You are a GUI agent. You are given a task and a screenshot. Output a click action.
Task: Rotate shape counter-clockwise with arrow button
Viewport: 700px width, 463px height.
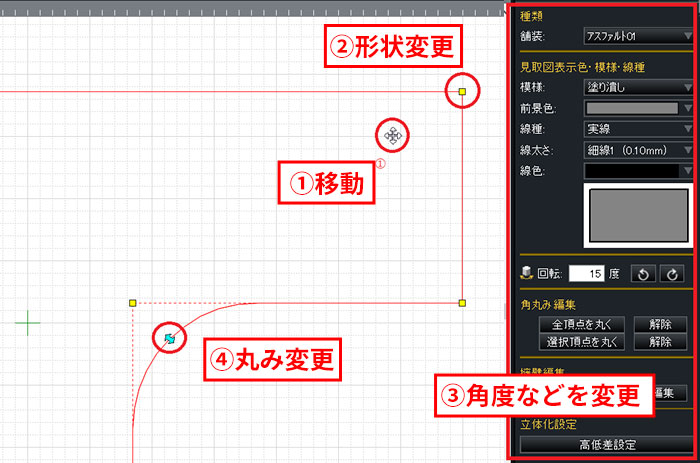[x=643, y=274]
